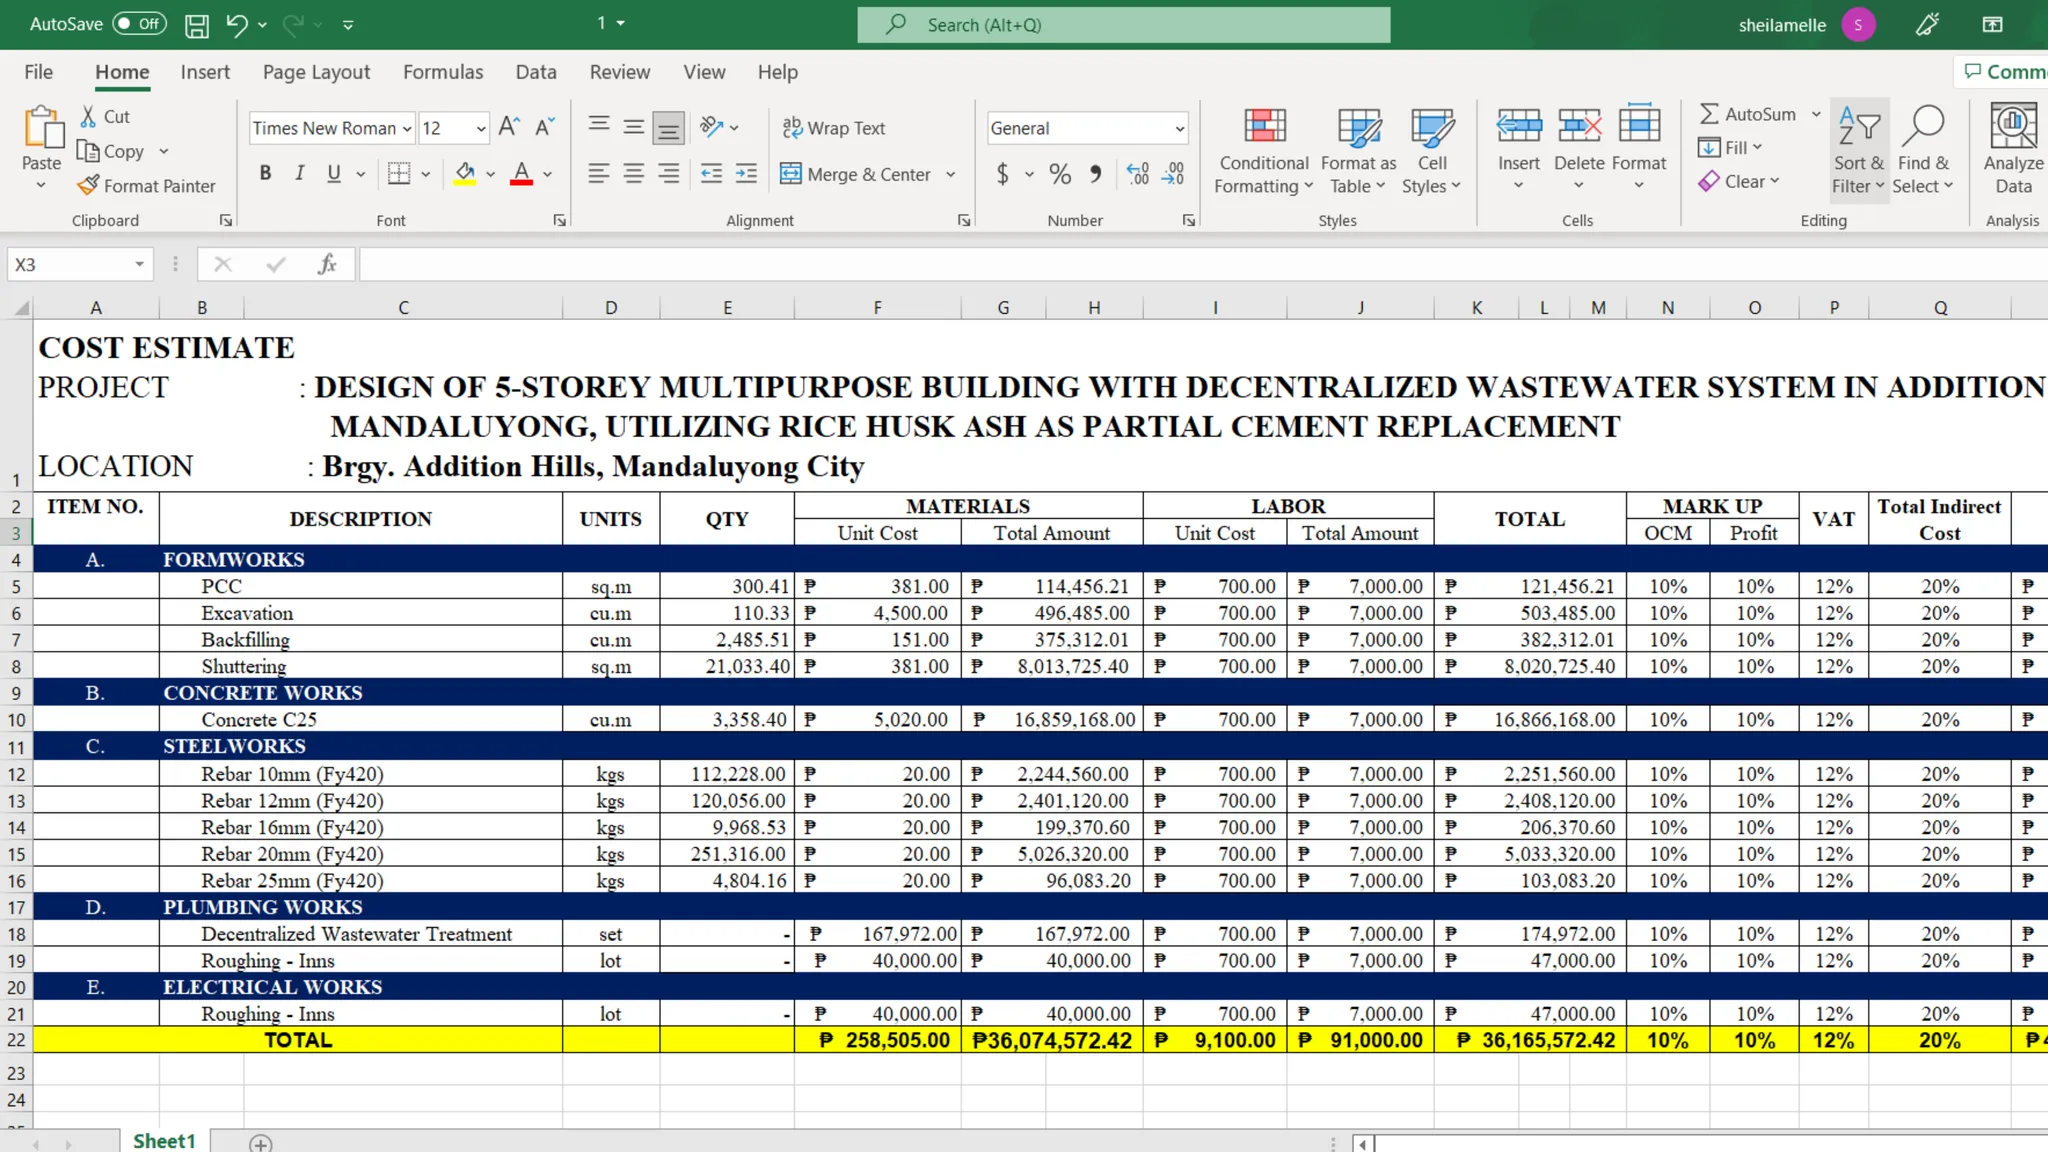Click the Save icon in title bar
Image resolution: width=2048 pixels, height=1152 pixels.
click(x=197, y=25)
